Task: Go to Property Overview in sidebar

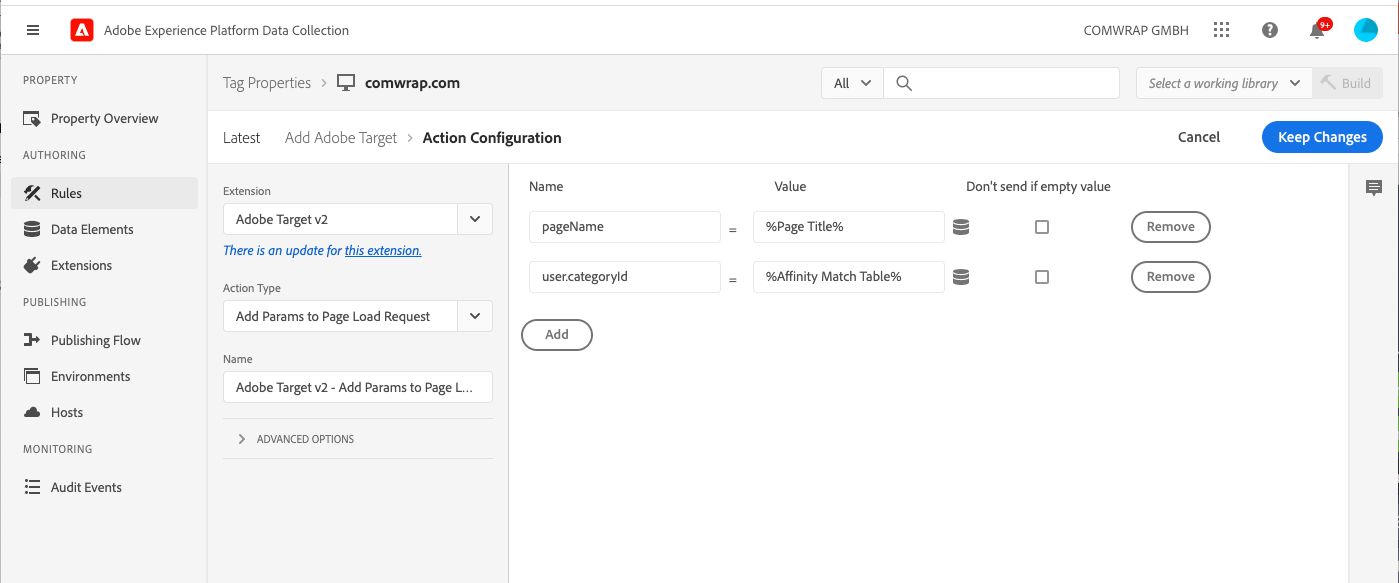Action: 104,119
